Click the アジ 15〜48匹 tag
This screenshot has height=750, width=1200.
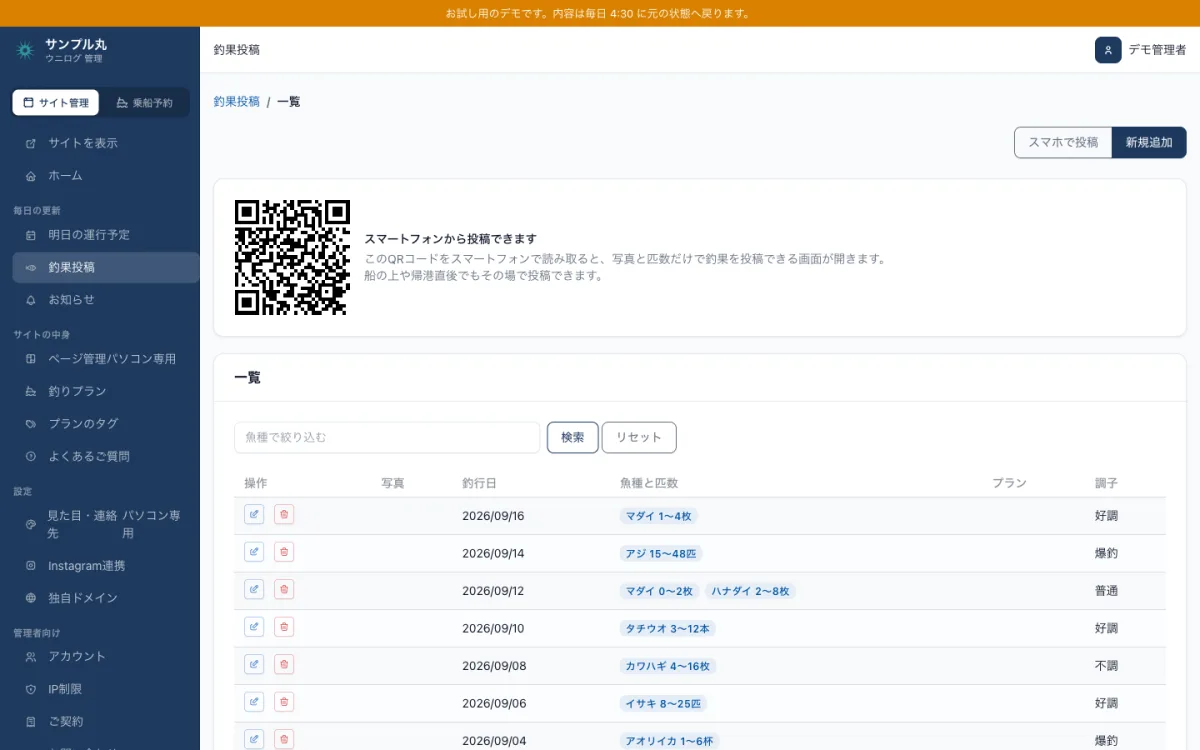coord(662,554)
